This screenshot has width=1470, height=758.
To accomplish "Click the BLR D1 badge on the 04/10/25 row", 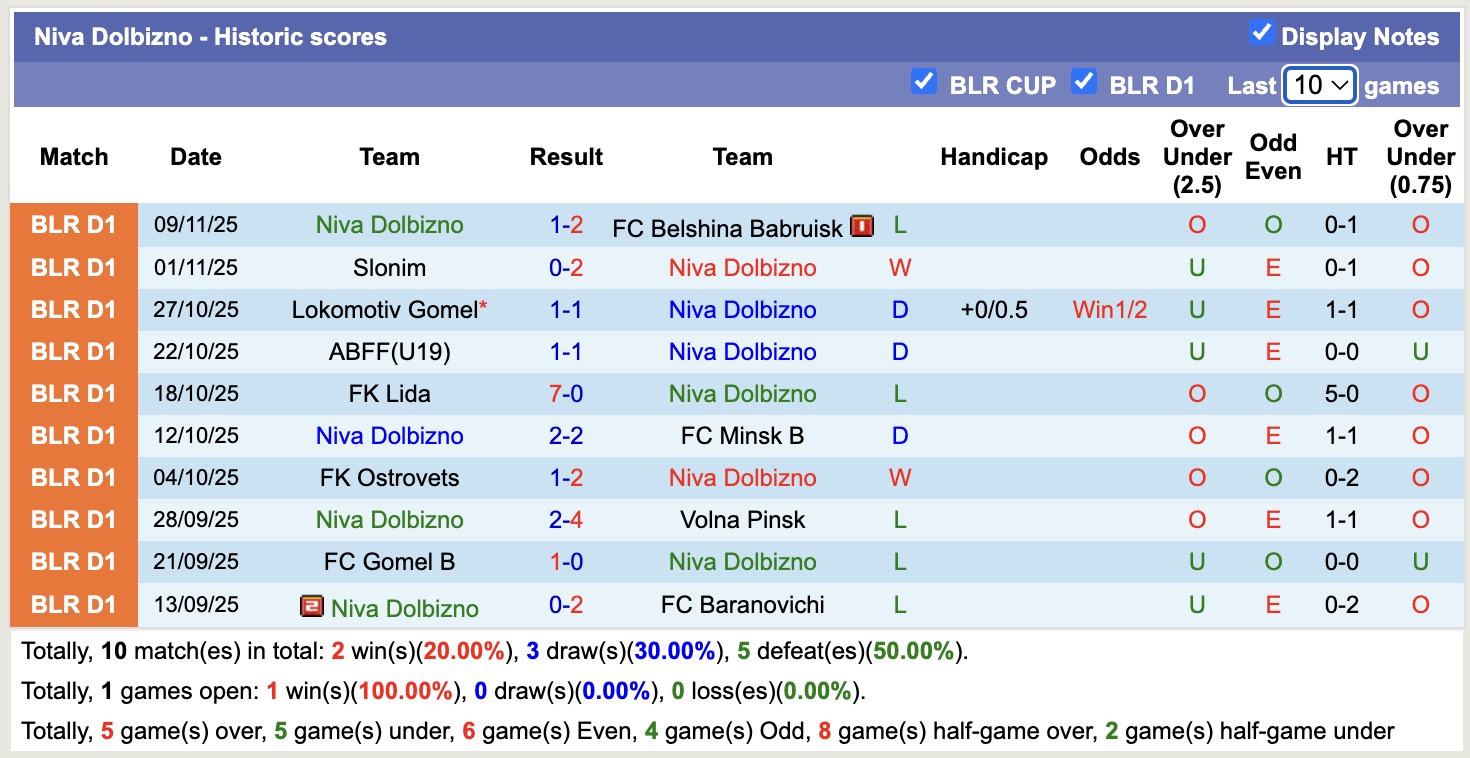I will coord(73,477).
